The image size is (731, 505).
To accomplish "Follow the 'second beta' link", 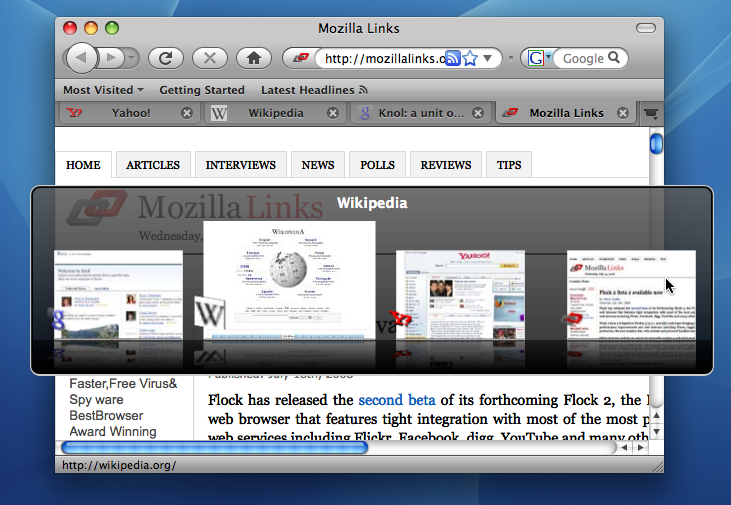I will 397,400.
